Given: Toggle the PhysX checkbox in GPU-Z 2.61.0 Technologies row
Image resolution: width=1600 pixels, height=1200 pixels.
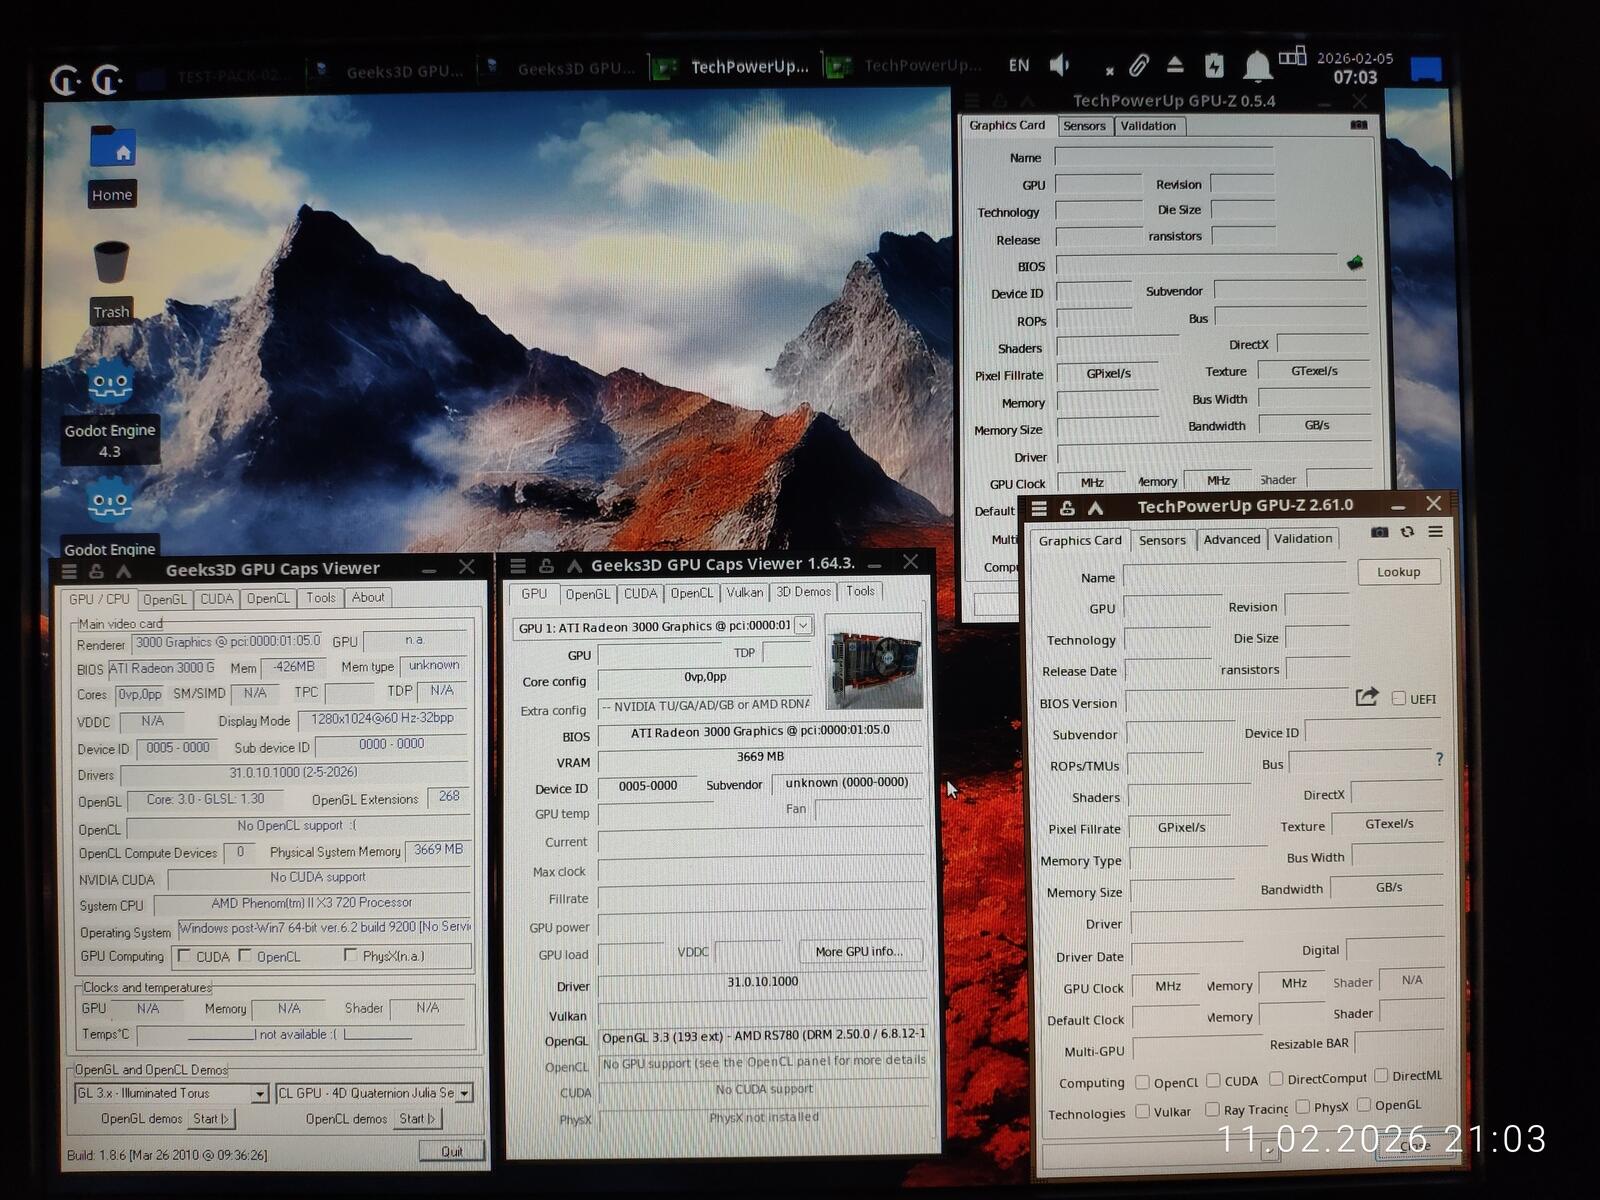Looking at the screenshot, I should click(x=1302, y=1106).
